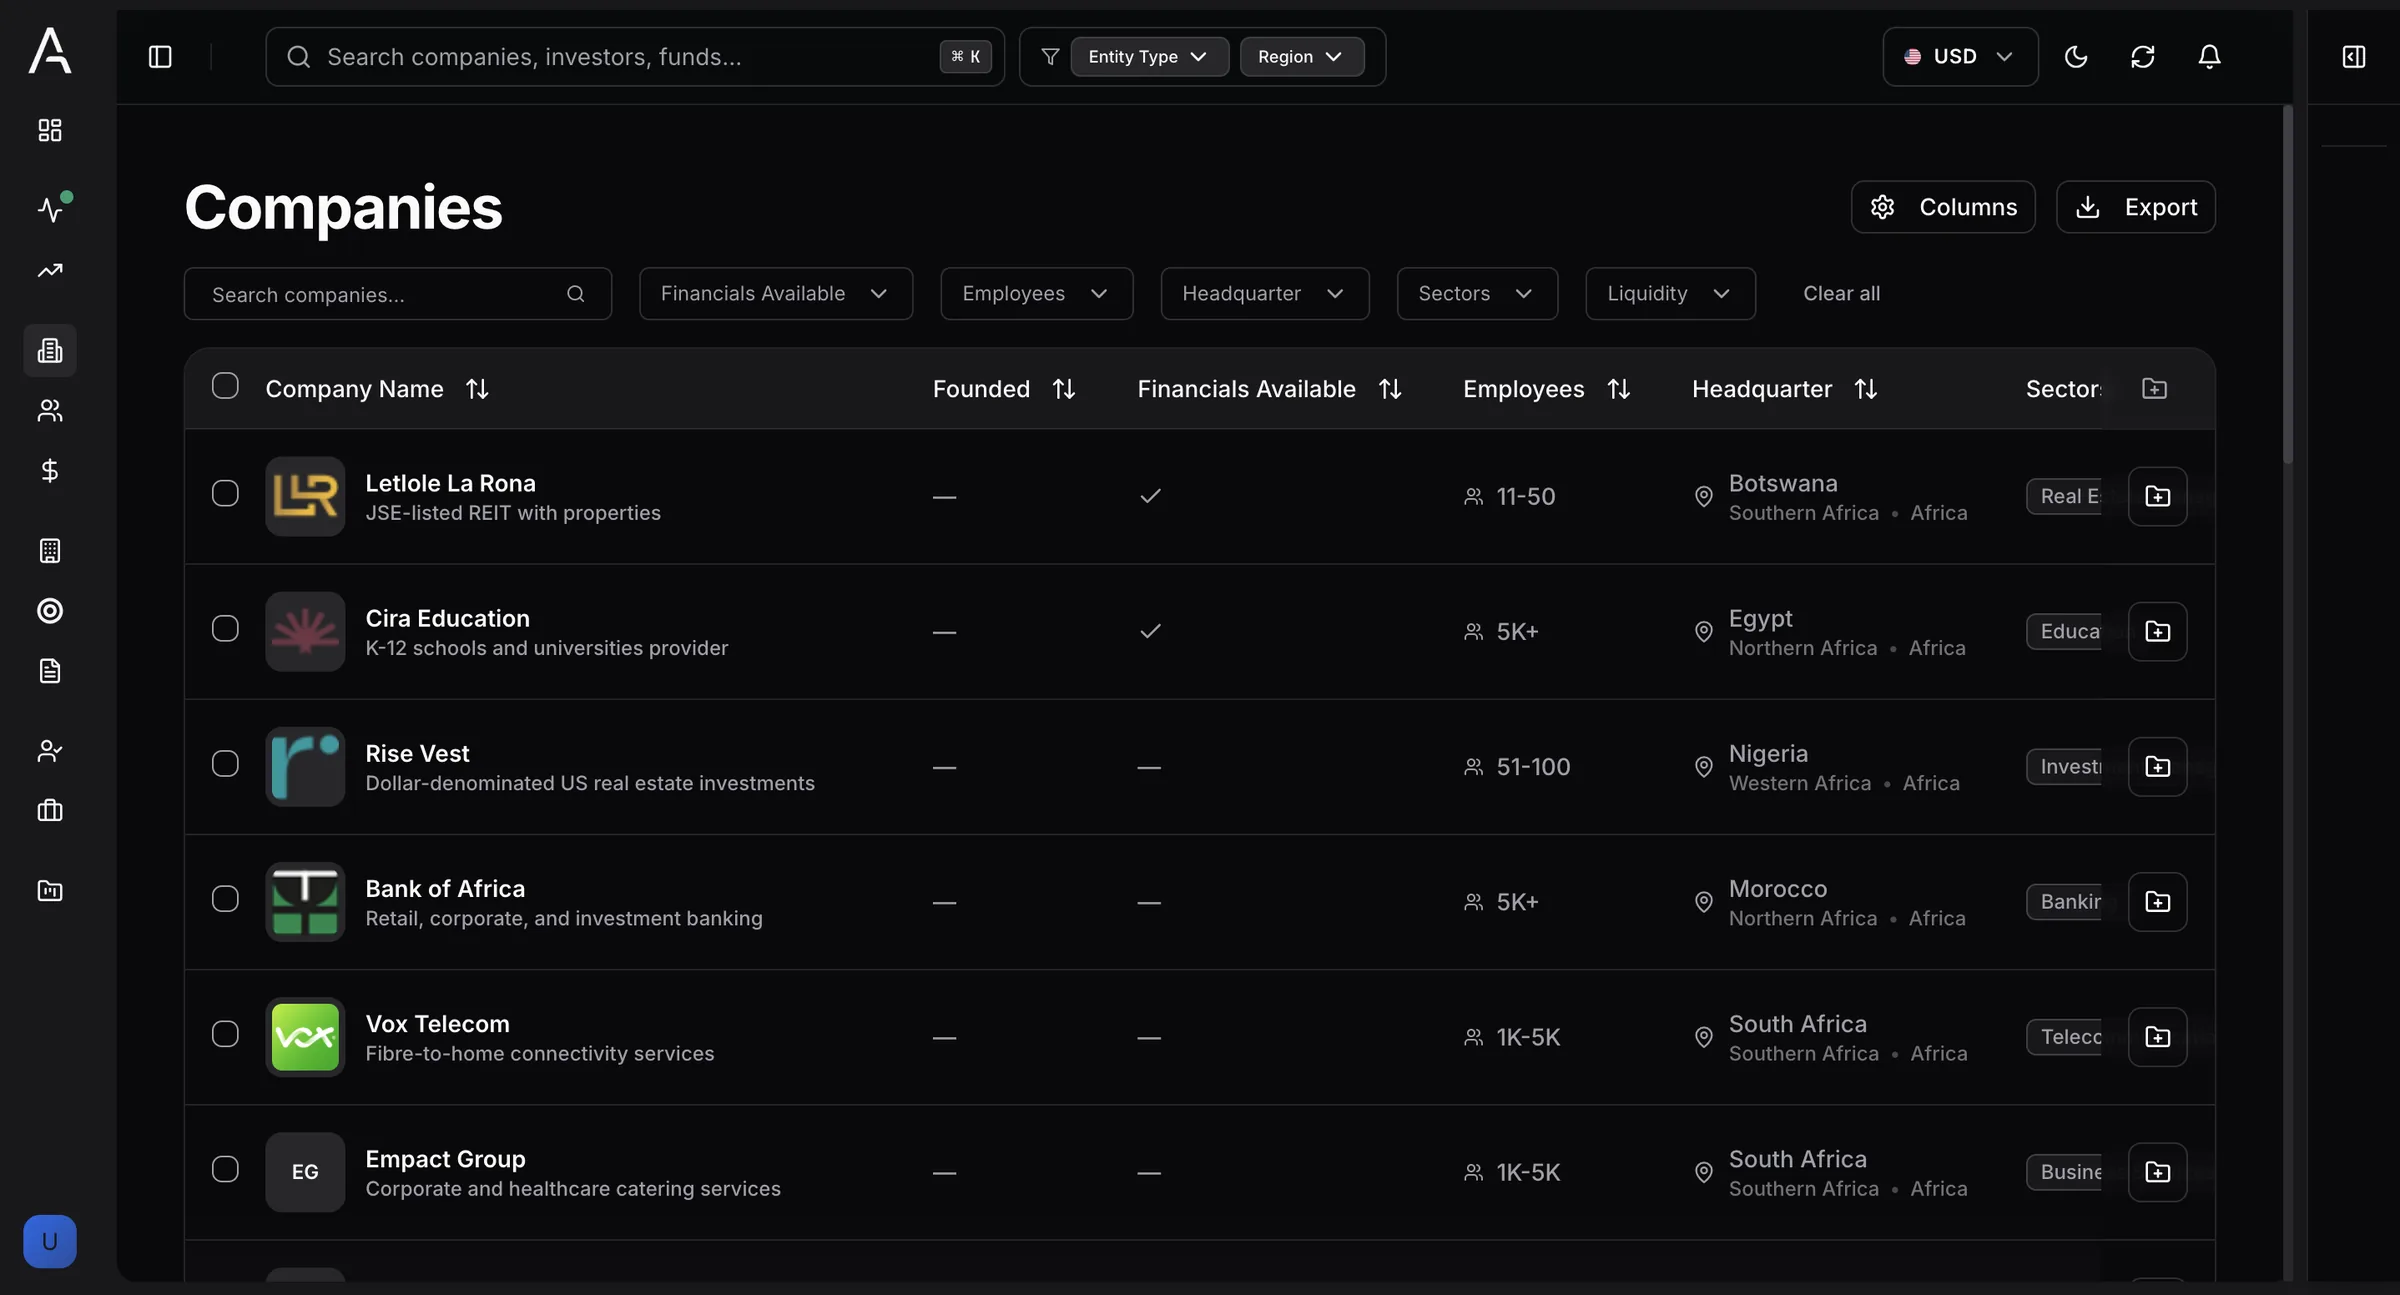Switch to dark mode moon icon
Screen dimensions: 2400x1295
2076,57
